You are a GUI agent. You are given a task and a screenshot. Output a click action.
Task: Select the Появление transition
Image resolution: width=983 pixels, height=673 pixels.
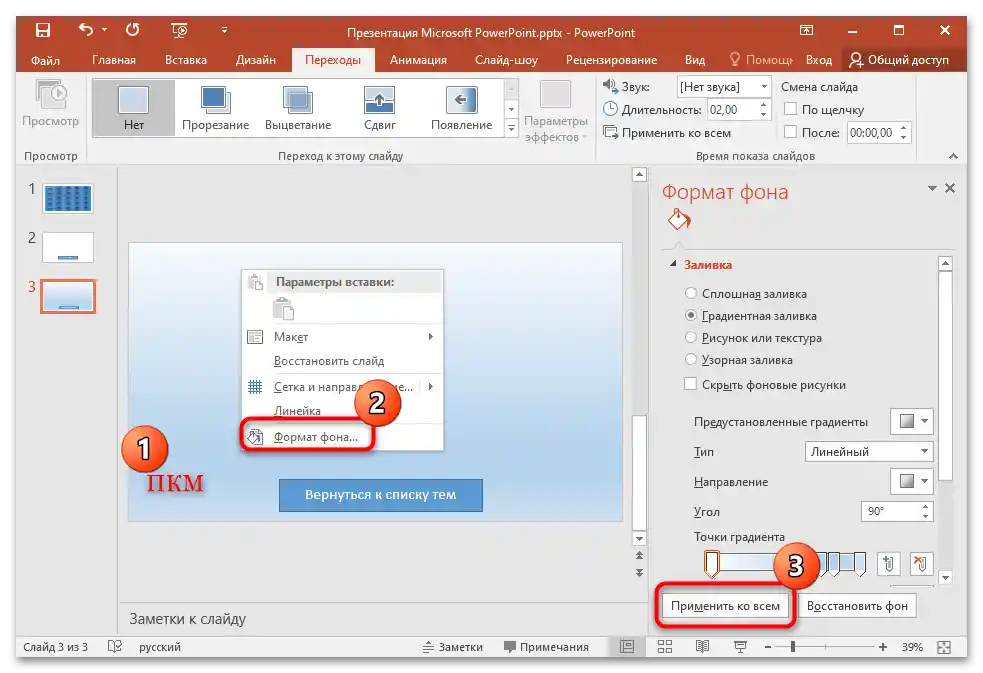point(461,108)
